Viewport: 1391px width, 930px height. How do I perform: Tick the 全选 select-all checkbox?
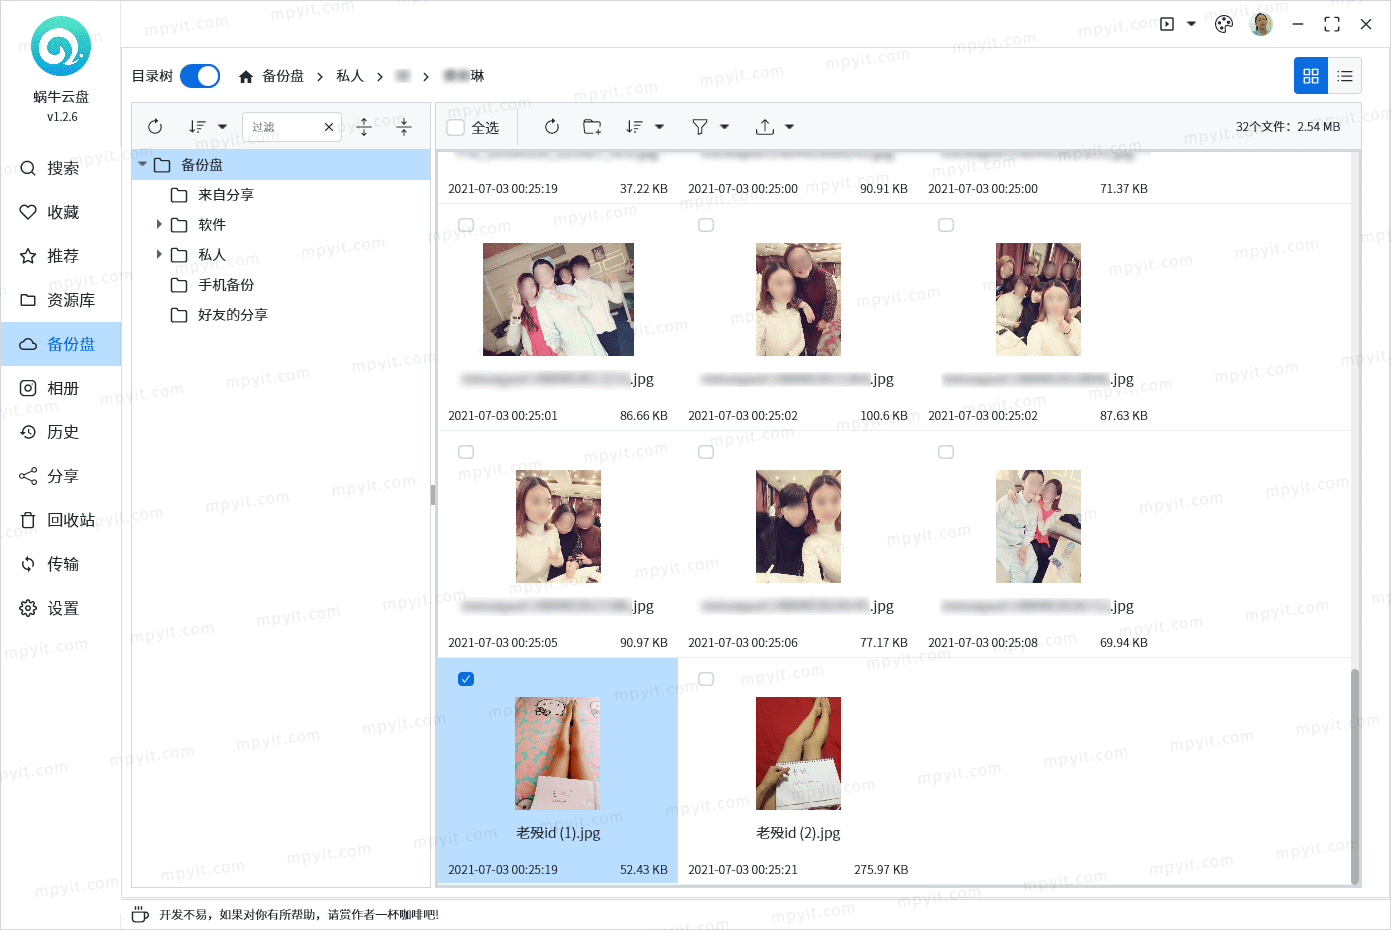tap(456, 127)
